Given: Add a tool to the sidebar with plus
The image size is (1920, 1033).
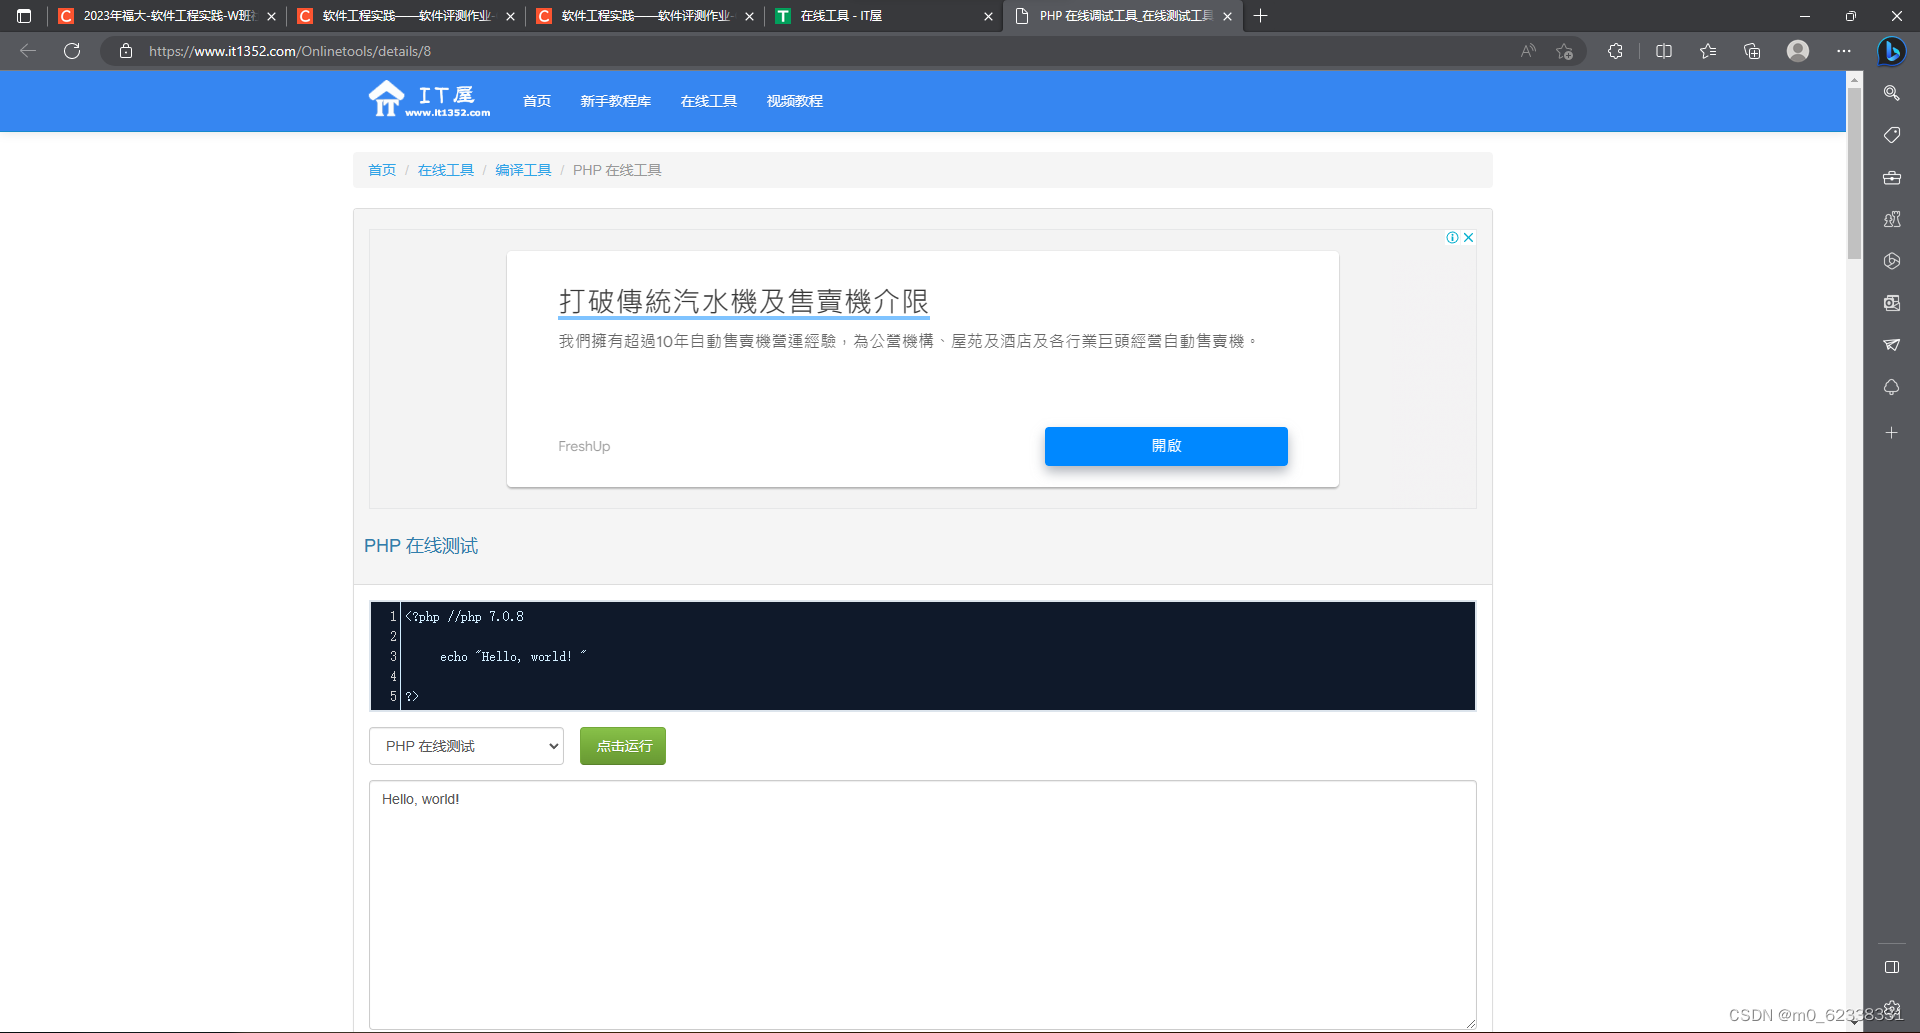Looking at the screenshot, I should (x=1891, y=433).
